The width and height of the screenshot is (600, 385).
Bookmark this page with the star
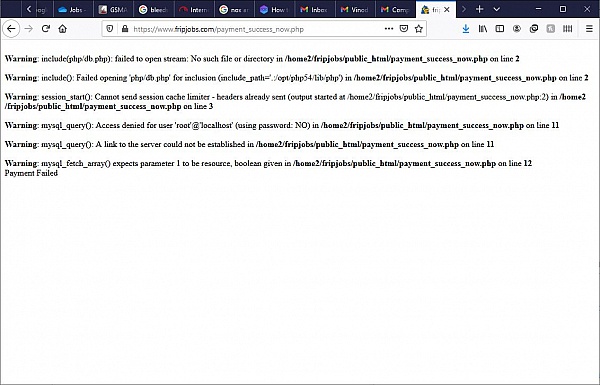[419, 29]
